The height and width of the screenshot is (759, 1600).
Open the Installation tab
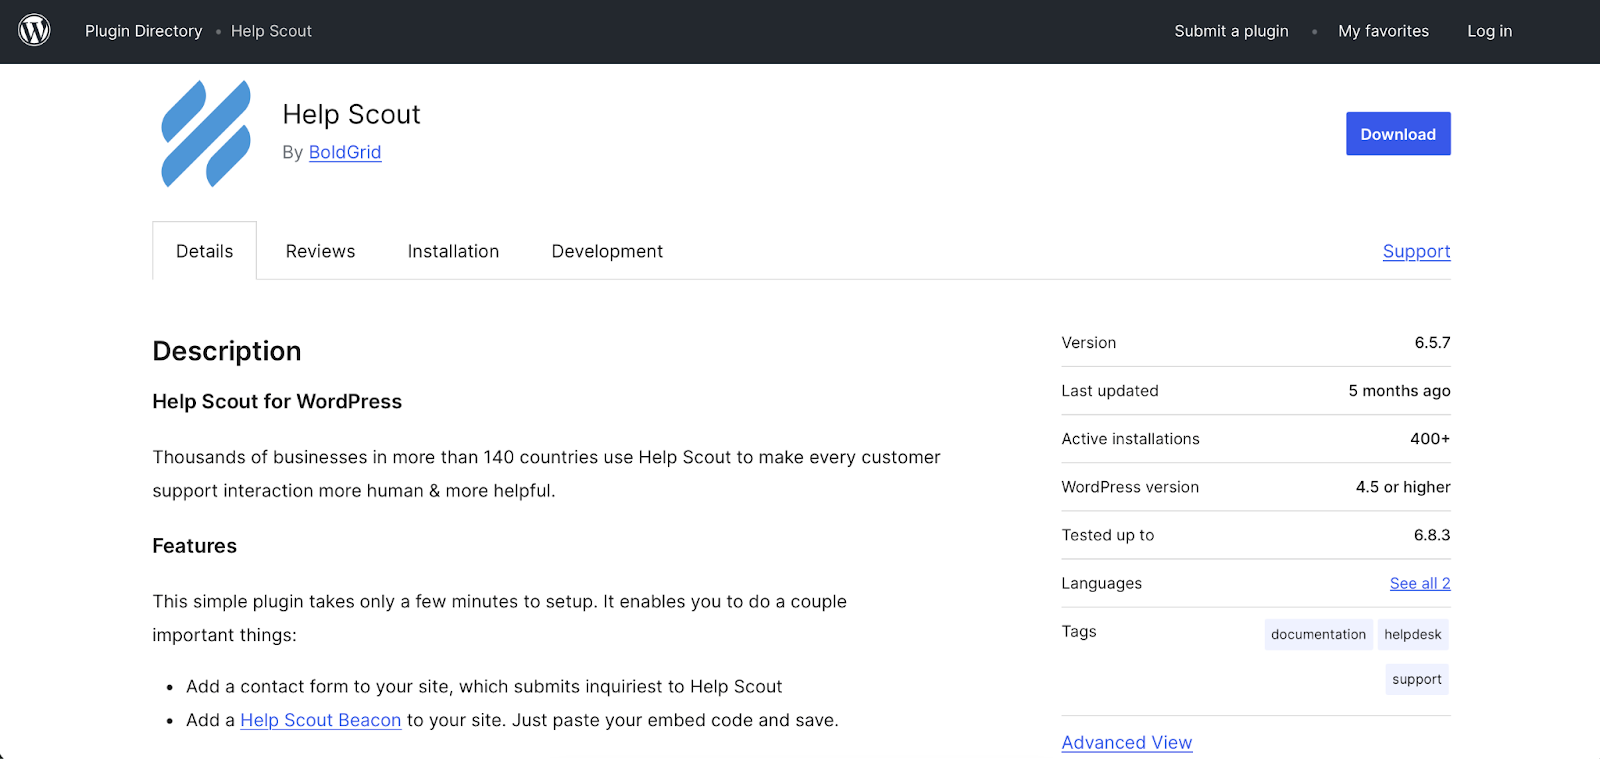pyautogui.click(x=453, y=251)
